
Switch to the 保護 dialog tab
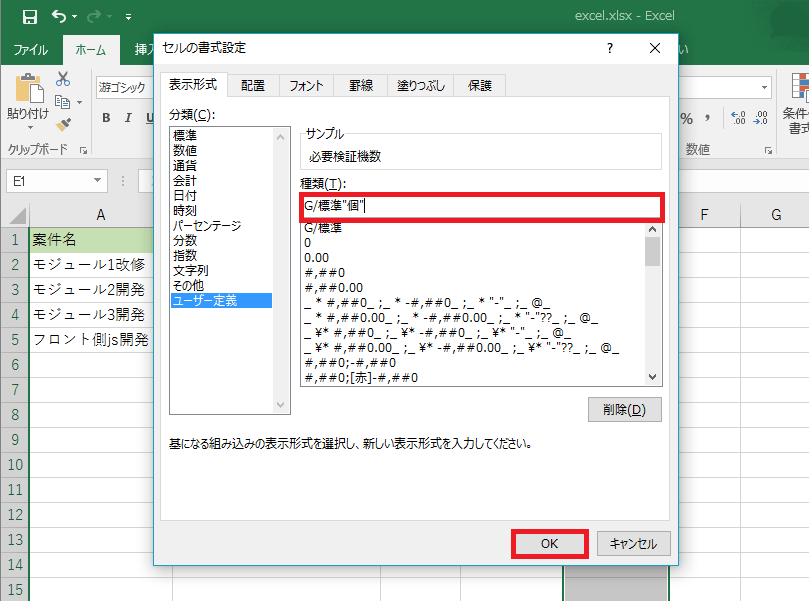480,86
